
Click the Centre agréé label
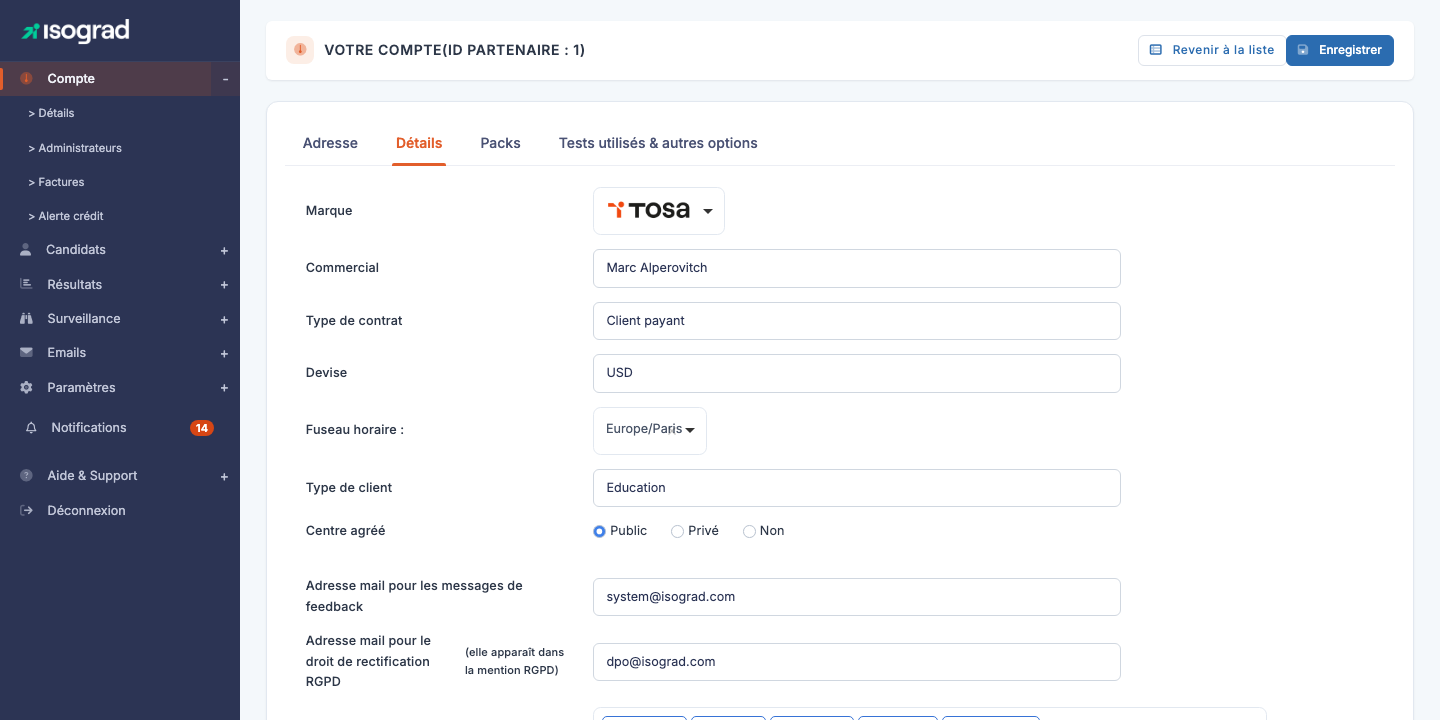click(345, 531)
